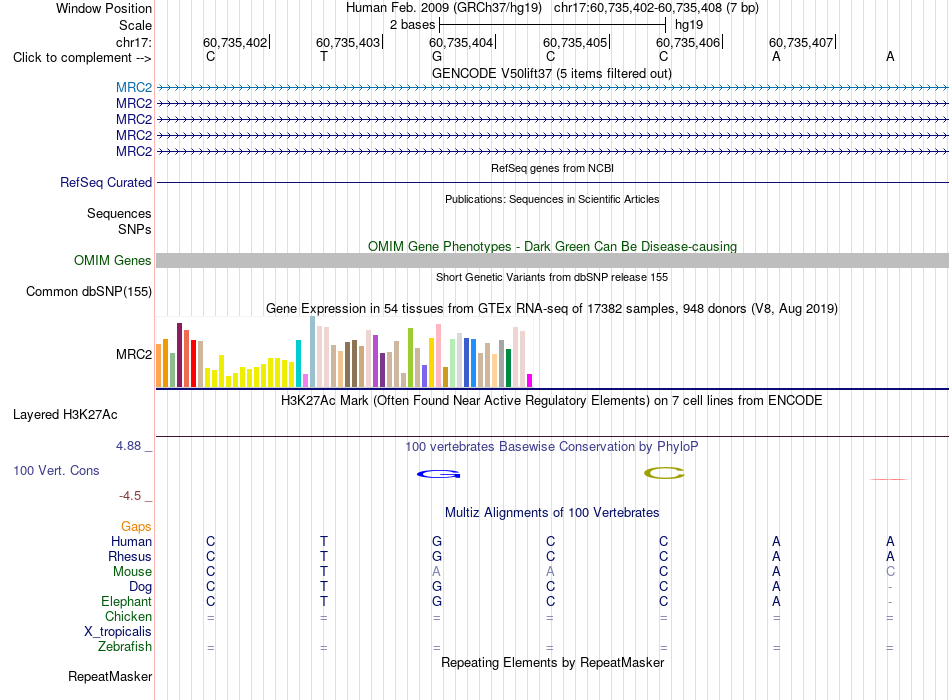Select the X_tropicalis alignment row label

coord(118,632)
